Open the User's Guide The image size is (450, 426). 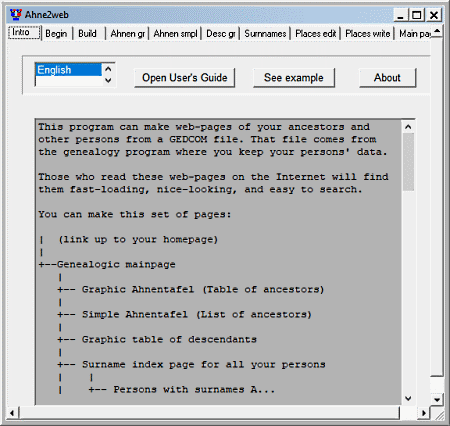185,78
